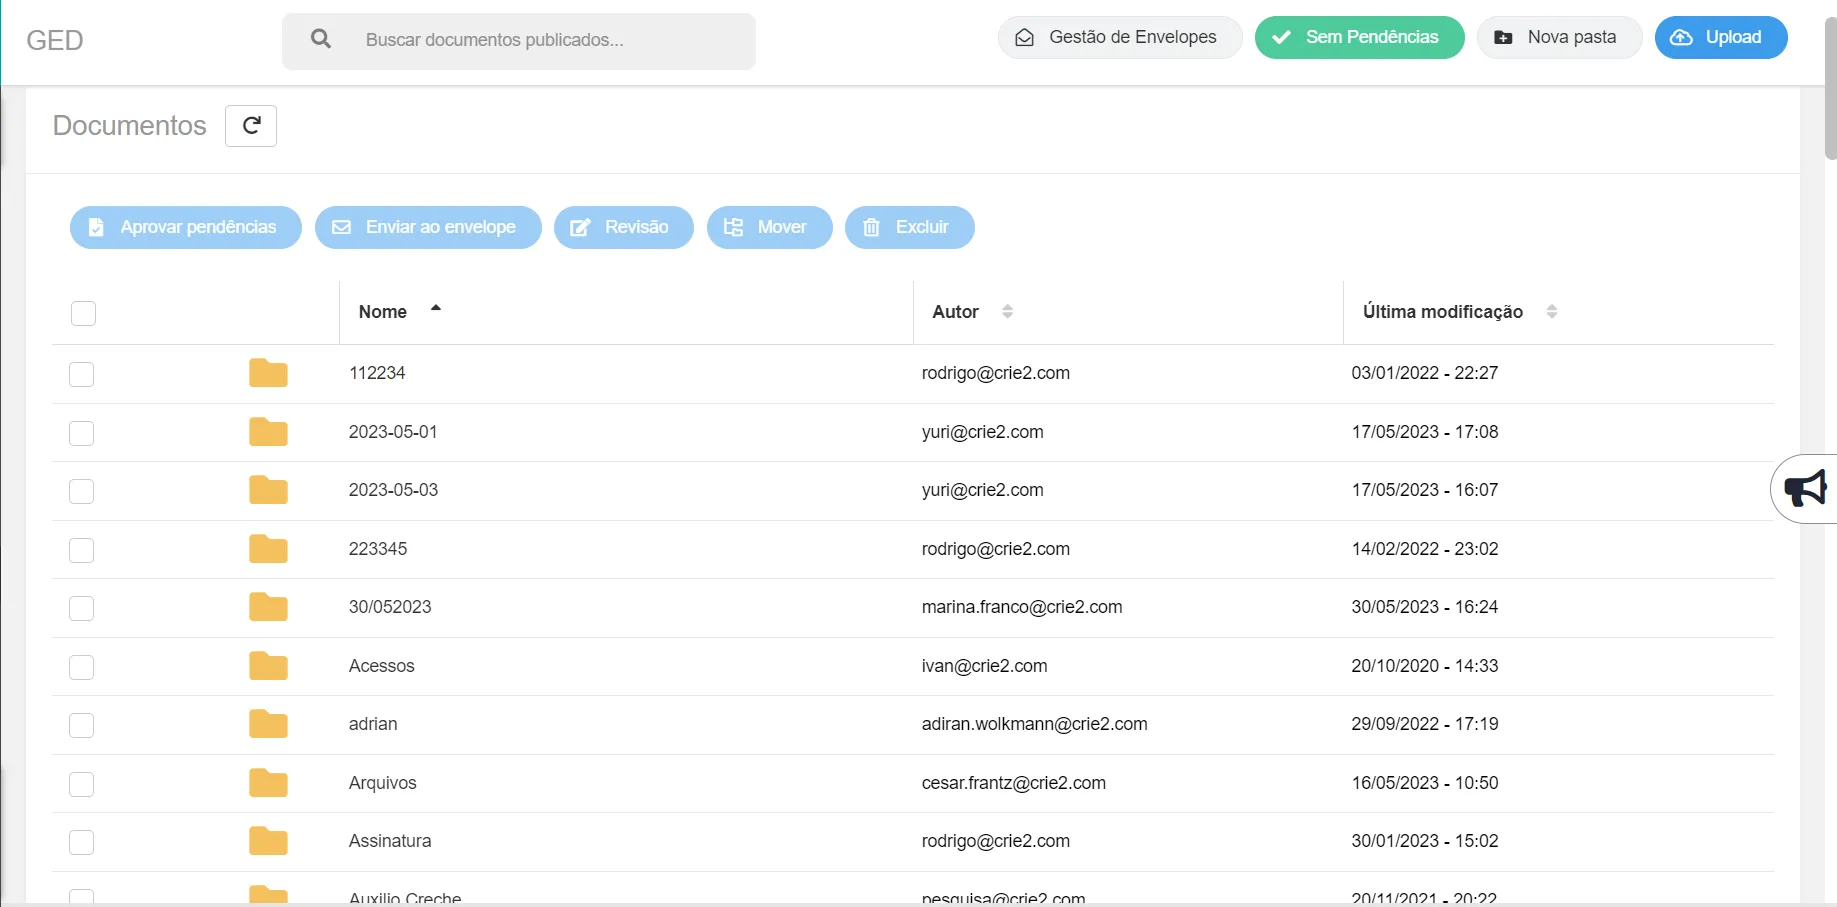Check the box for folder 2023-05-03
Screen dimensions: 1837x907
(82, 491)
